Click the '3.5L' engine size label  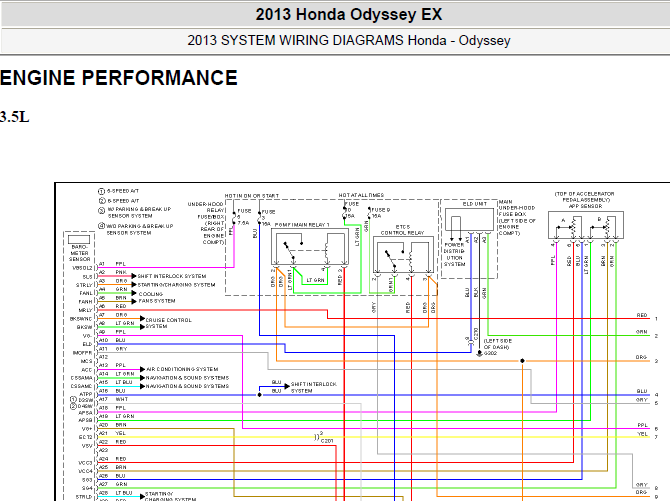coord(15,117)
